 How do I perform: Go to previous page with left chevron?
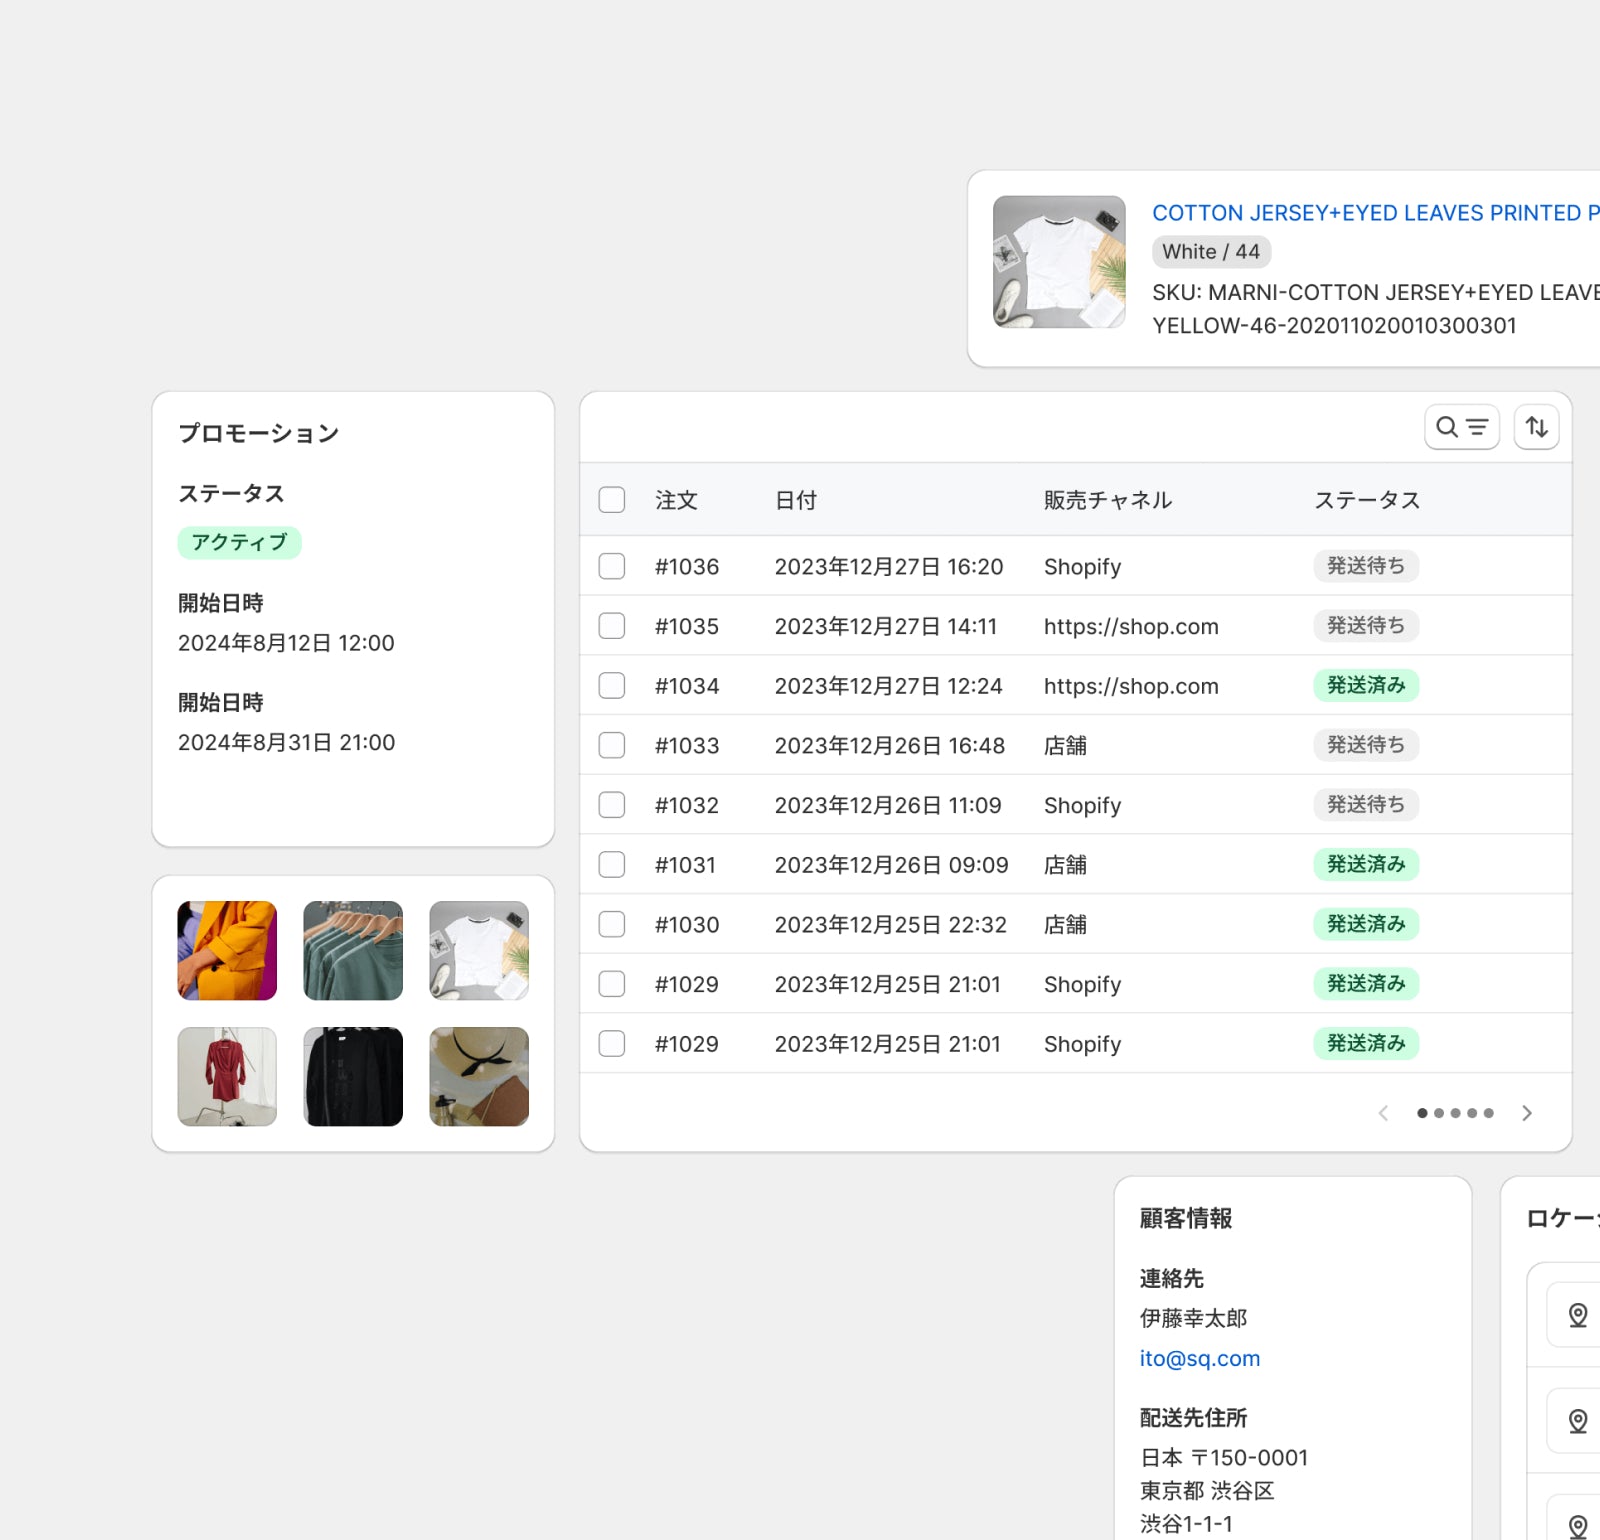point(1383,1113)
